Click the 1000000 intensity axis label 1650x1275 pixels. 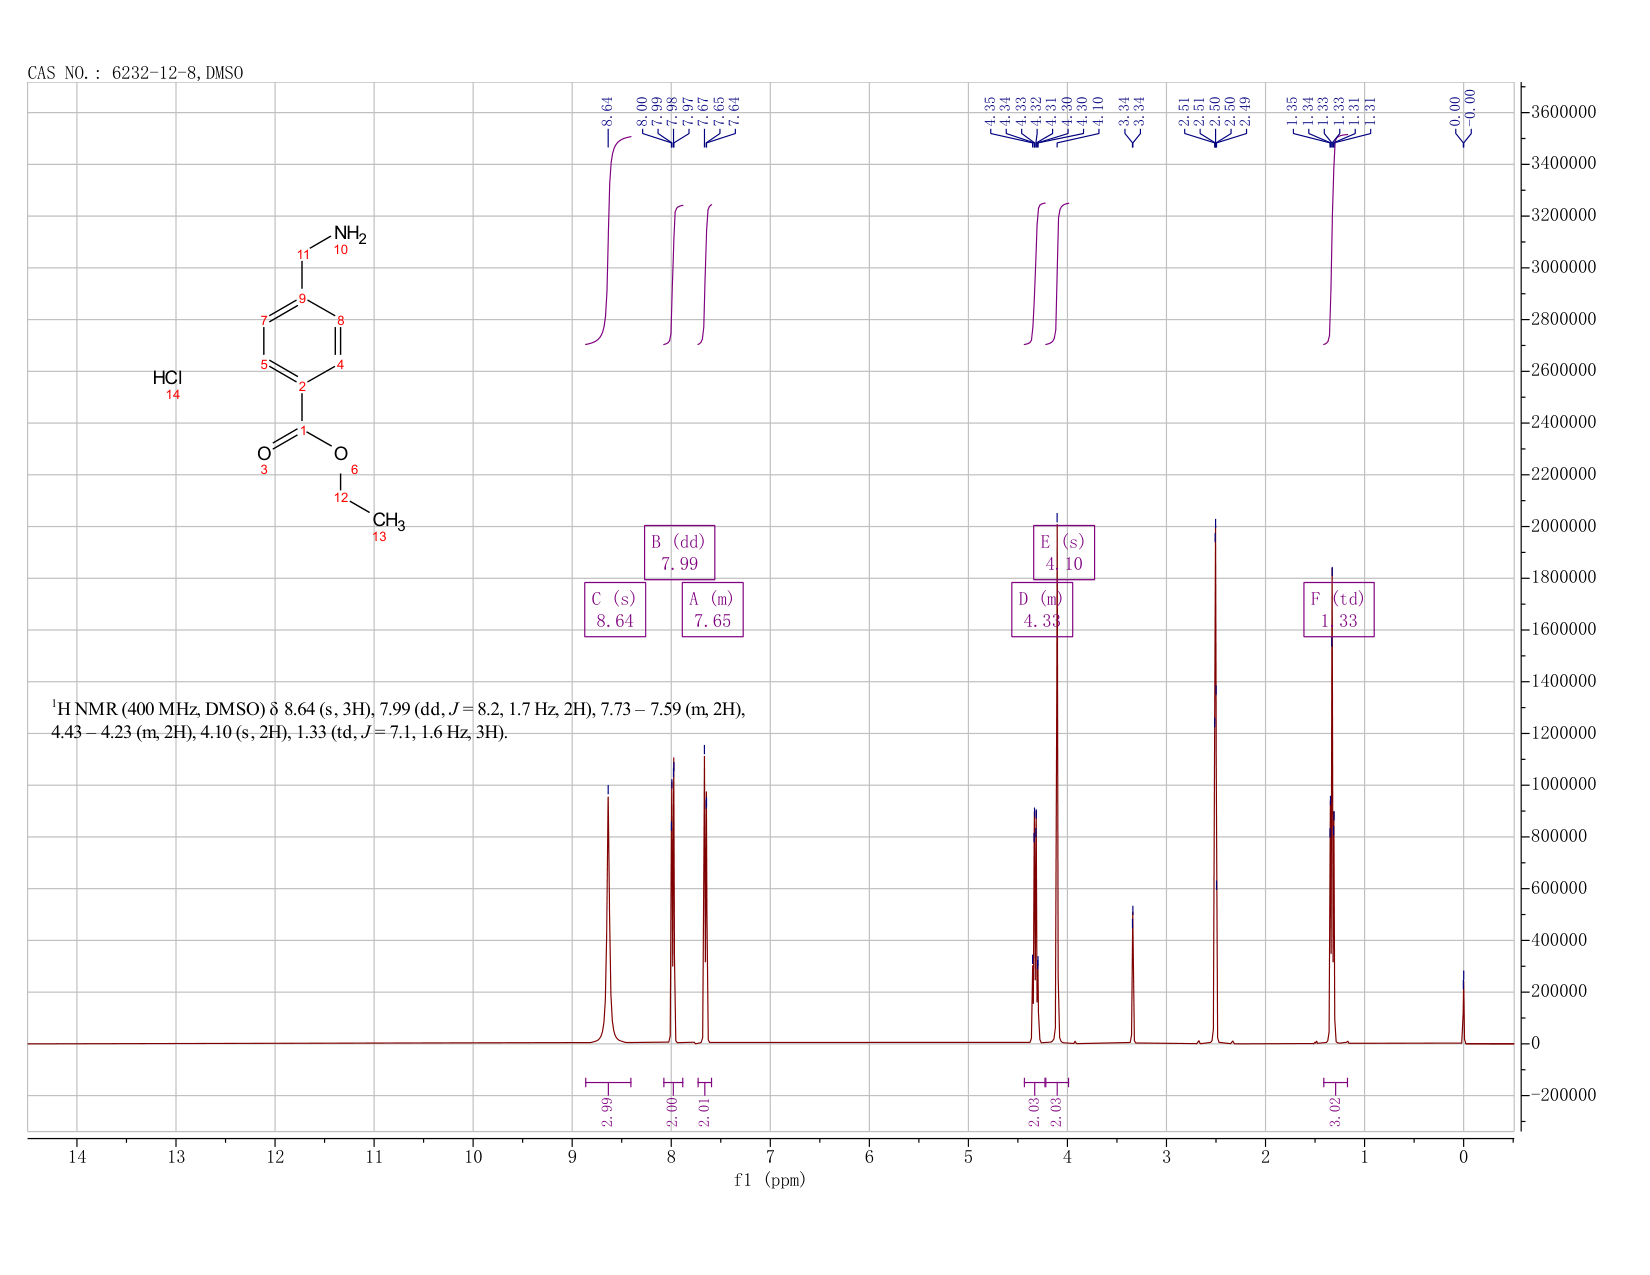coord(1563,785)
